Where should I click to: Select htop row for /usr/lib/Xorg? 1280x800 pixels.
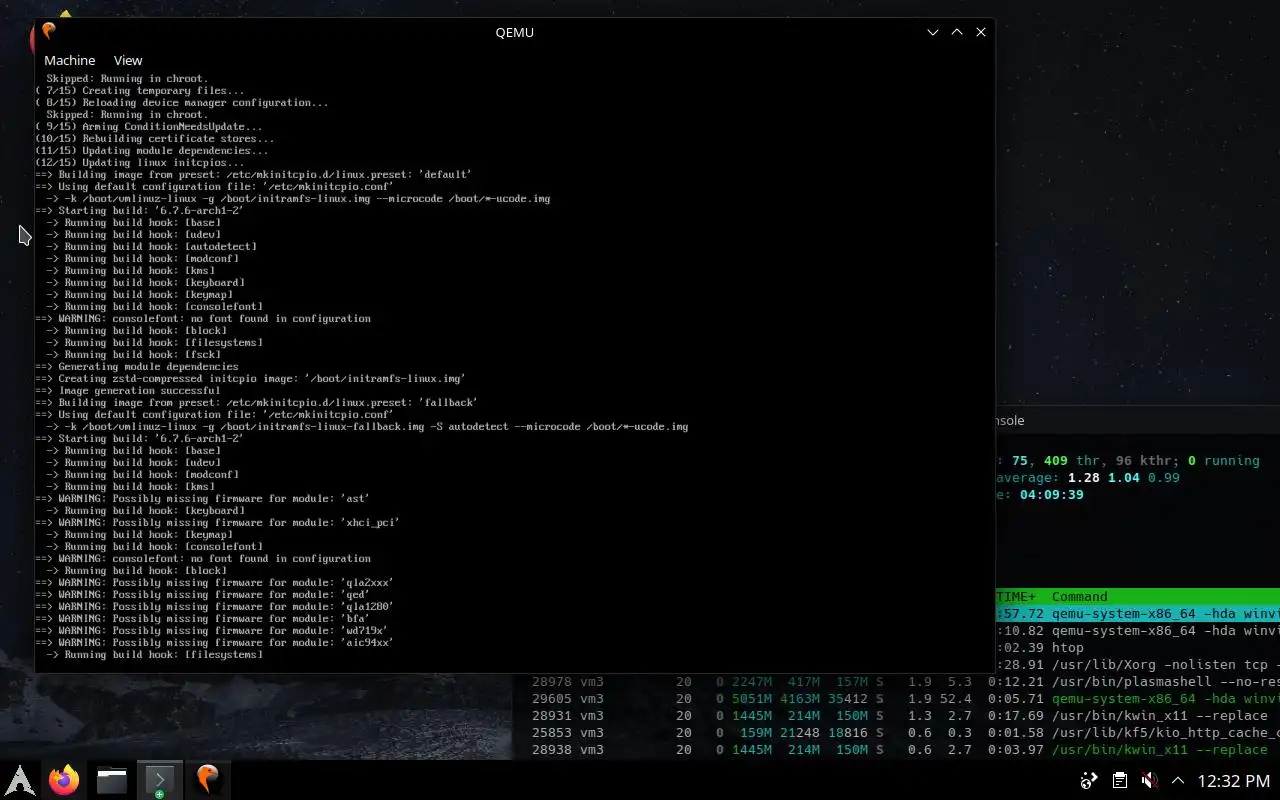click(x=1138, y=664)
